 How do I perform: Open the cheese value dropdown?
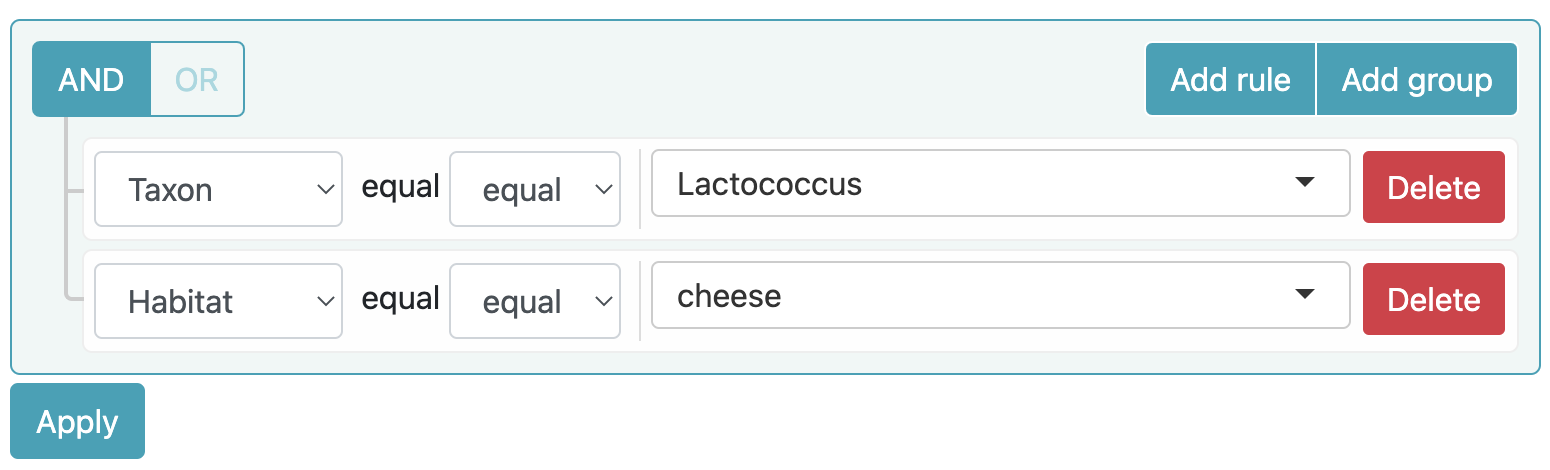click(1000, 295)
